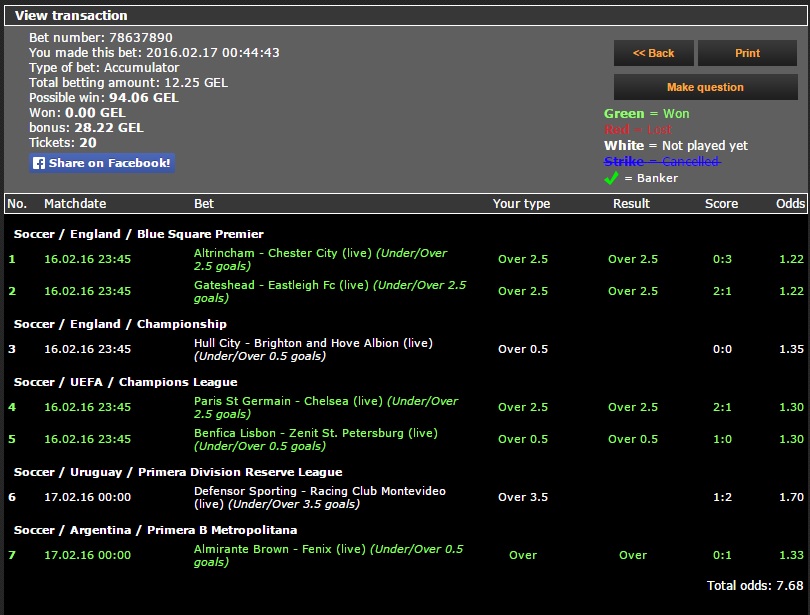The width and height of the screenshot is (810, 615).
Task: Open the Make question form
Action: [x=705, y=87]
